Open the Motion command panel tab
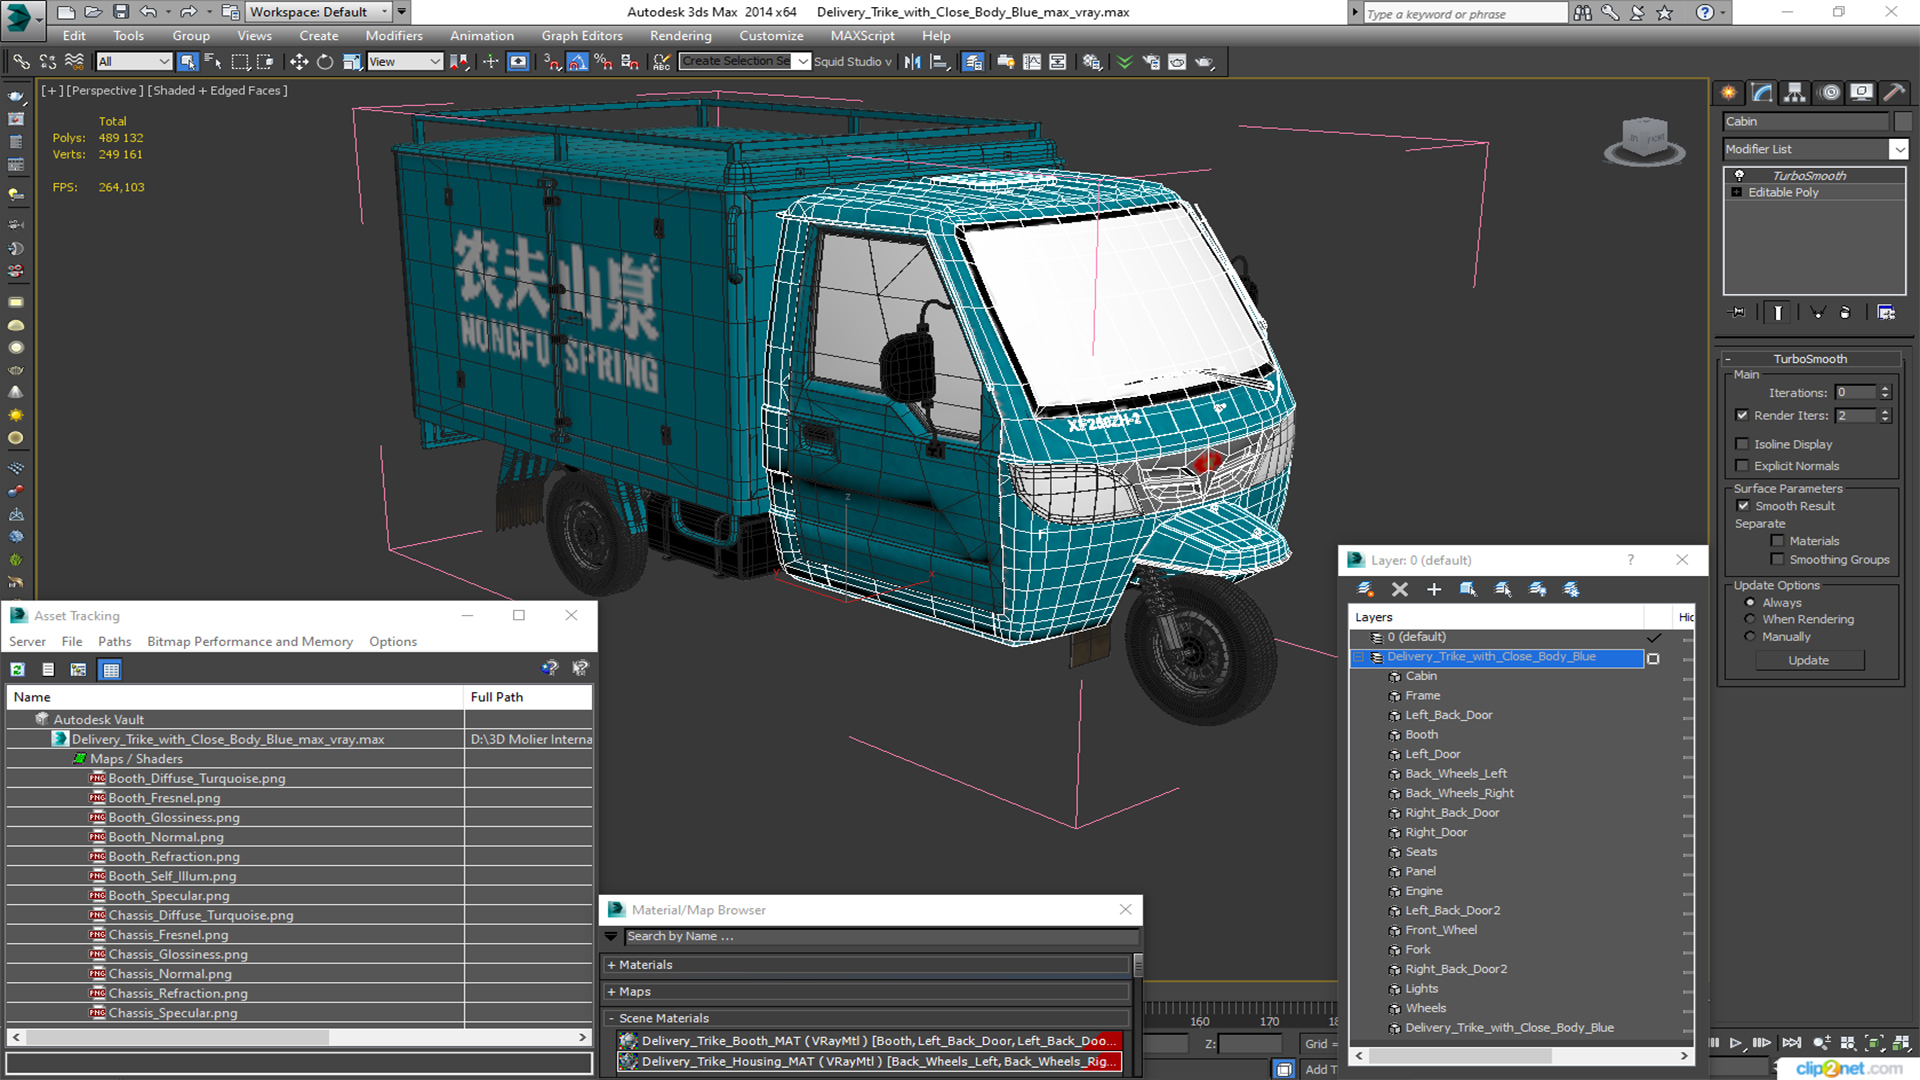 click(1830, 92)
